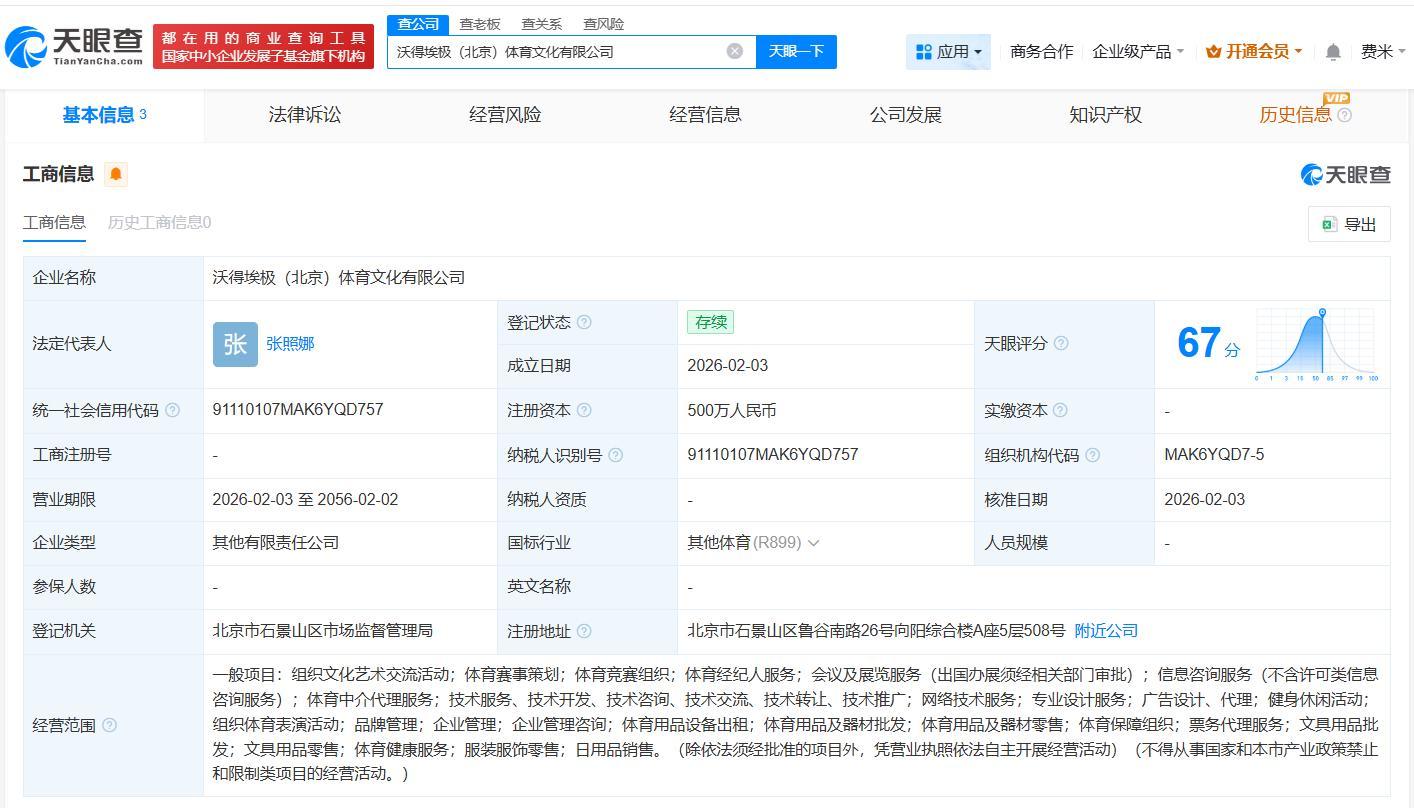Click the 张 legal representative avatar
The height and width of the screenshot is (808, 1414).
(x=235, y=344)
